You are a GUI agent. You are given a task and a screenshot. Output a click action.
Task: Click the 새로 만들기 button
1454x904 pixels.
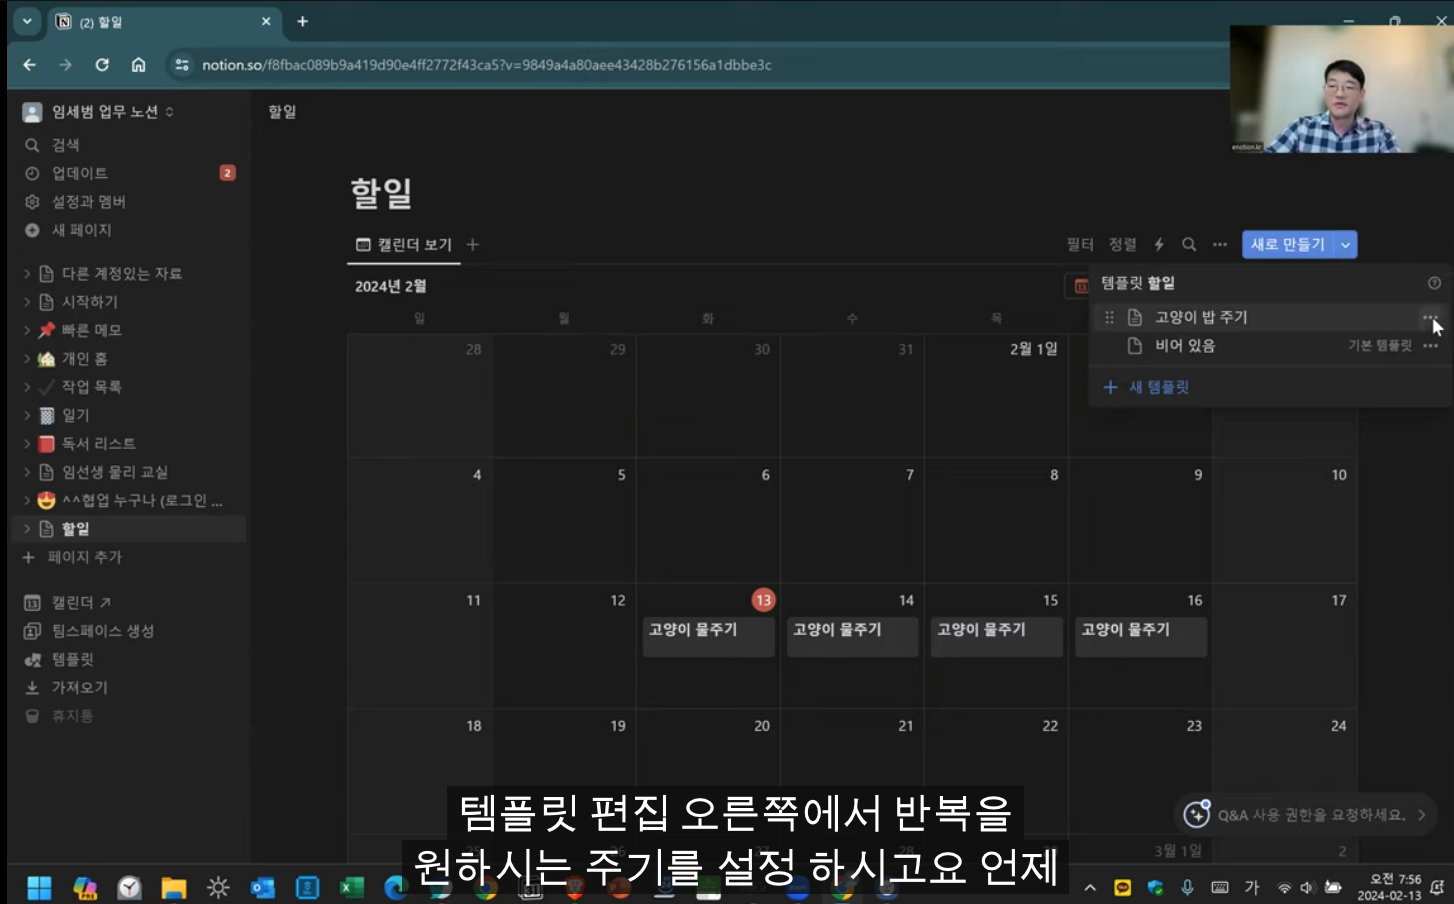coord(1288,245)
